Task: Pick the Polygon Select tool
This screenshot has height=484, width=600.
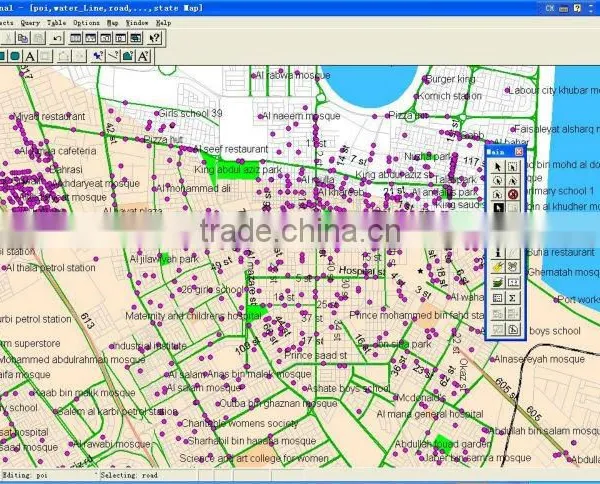Action: 513,181
